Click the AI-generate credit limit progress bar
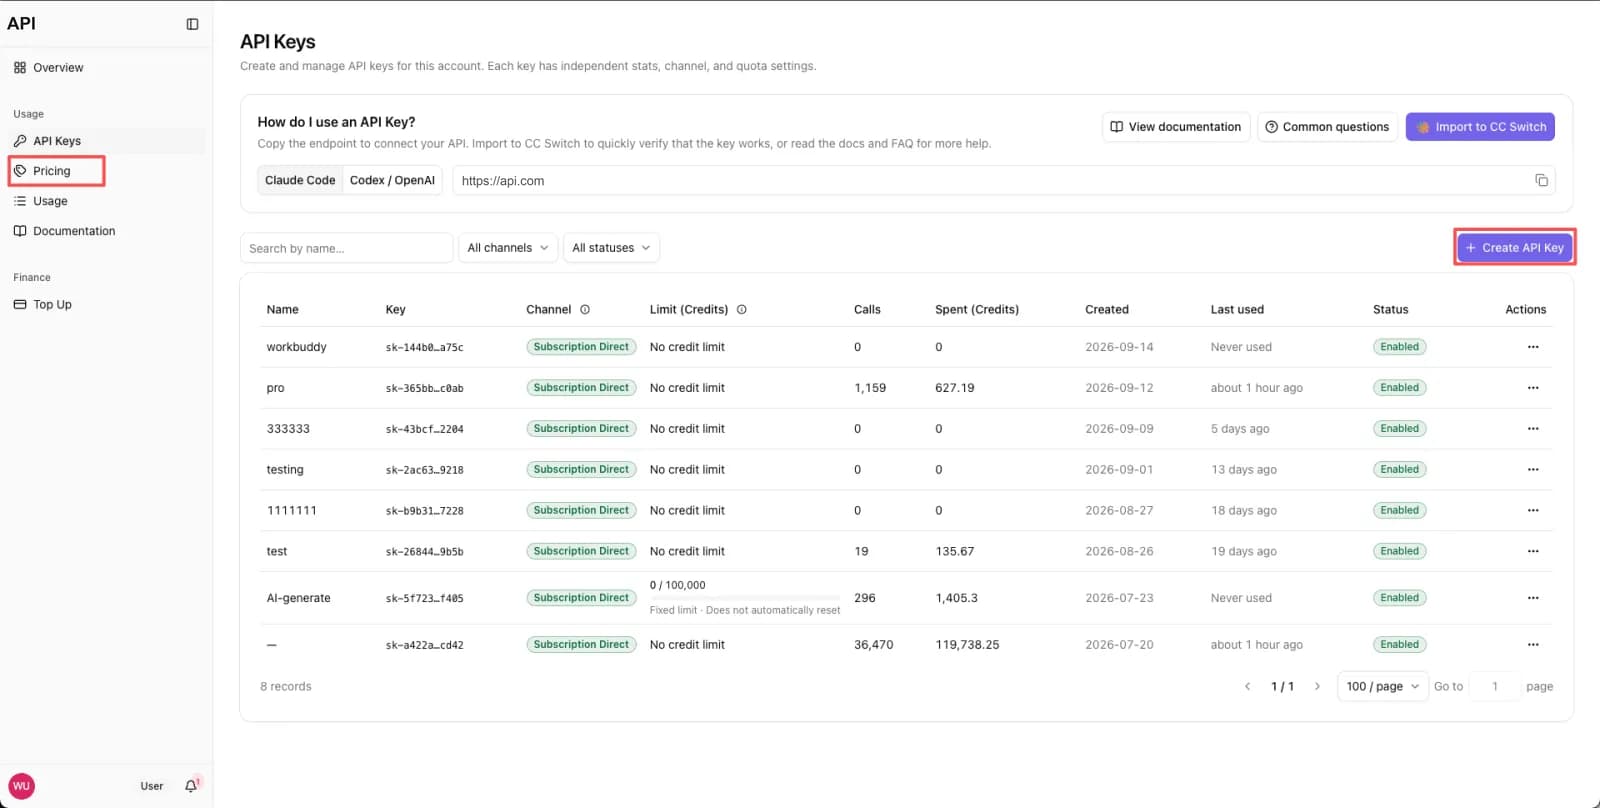This screenshot has width=1600, height=808. pos(745,597)
